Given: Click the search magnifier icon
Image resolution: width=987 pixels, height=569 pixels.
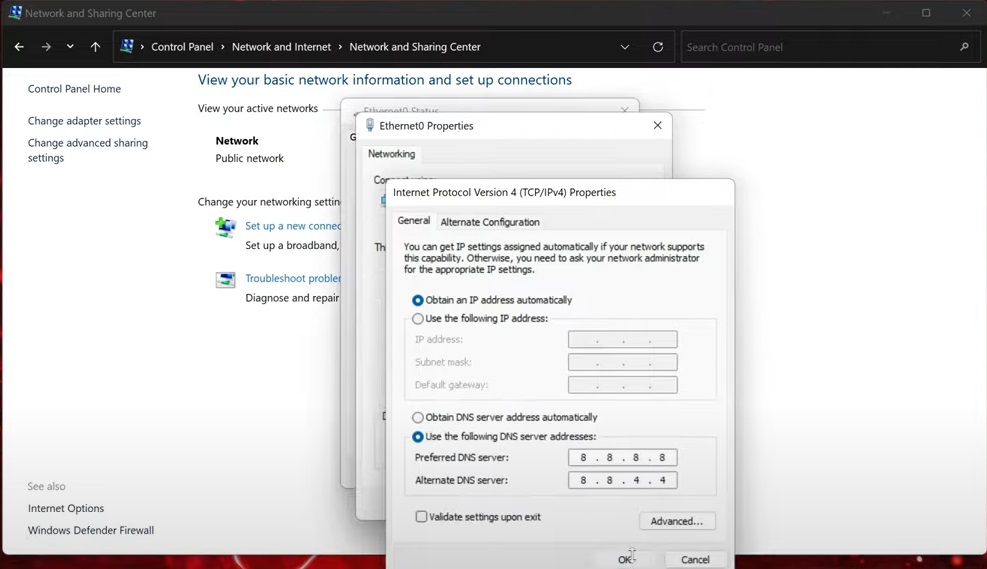Looking at the screenshot, I should pos(964,47).
